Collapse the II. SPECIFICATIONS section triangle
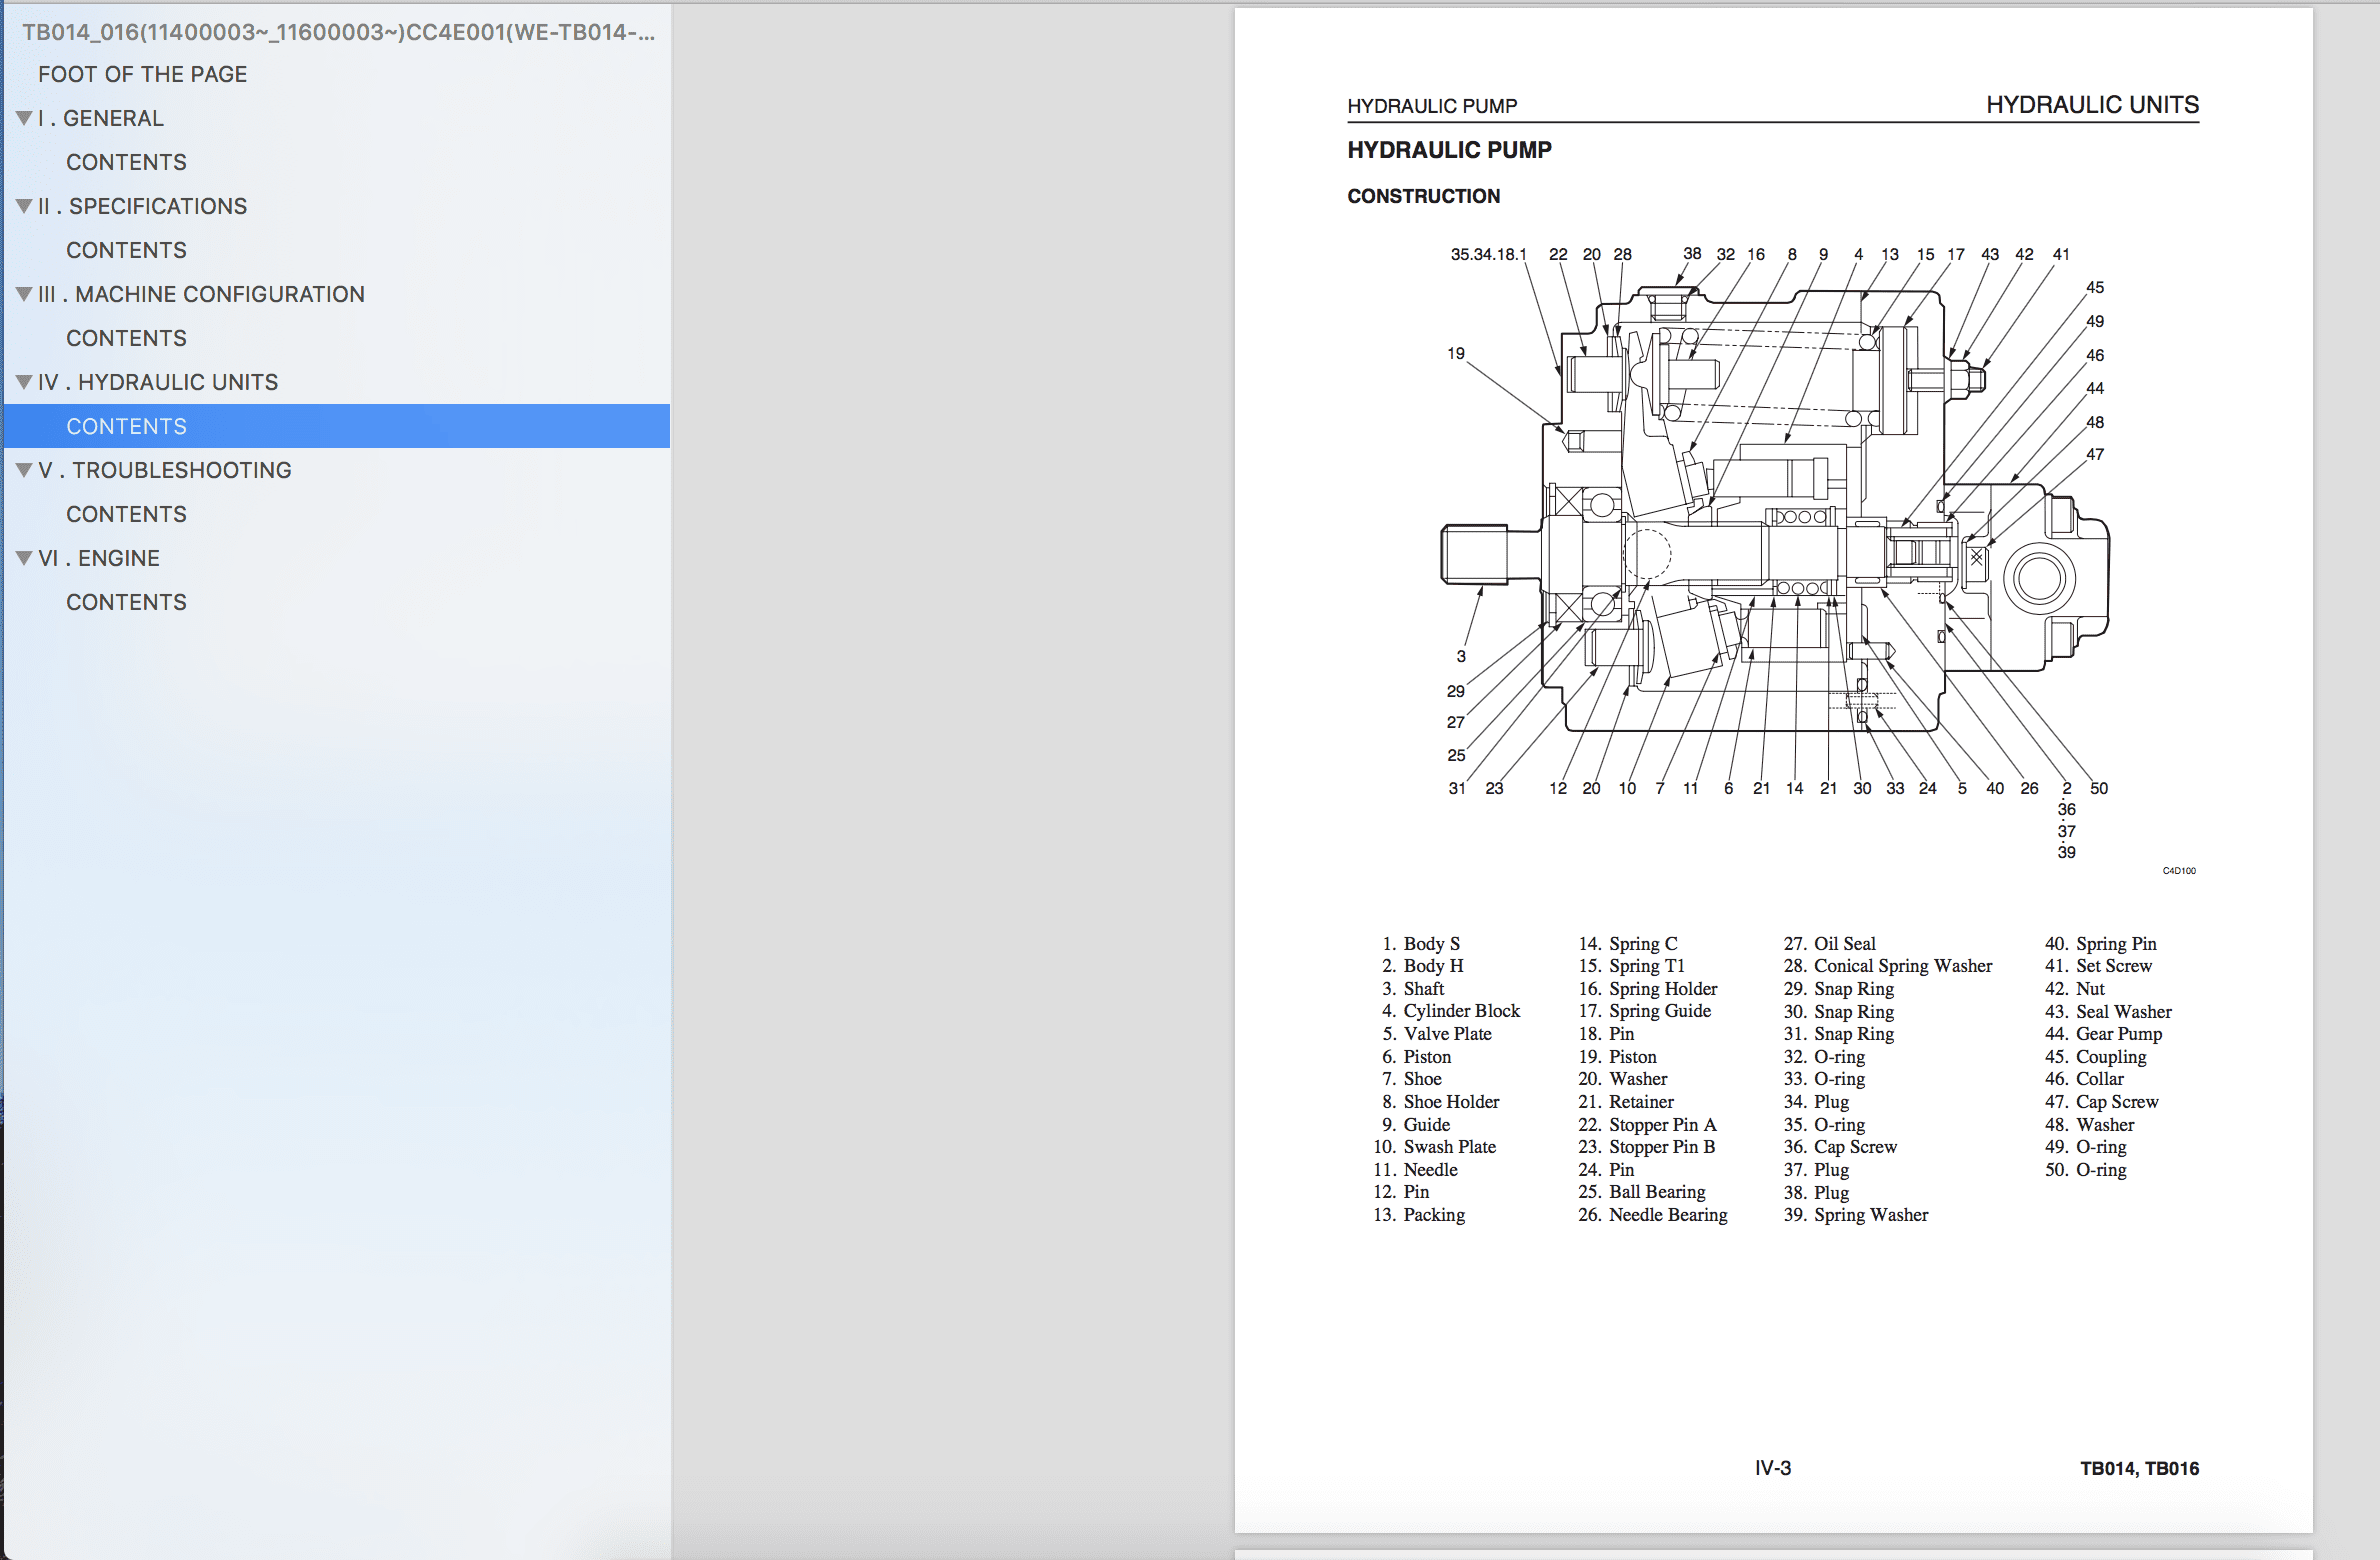Viewport: 2380px width, 1560px height. pos(22,206)
